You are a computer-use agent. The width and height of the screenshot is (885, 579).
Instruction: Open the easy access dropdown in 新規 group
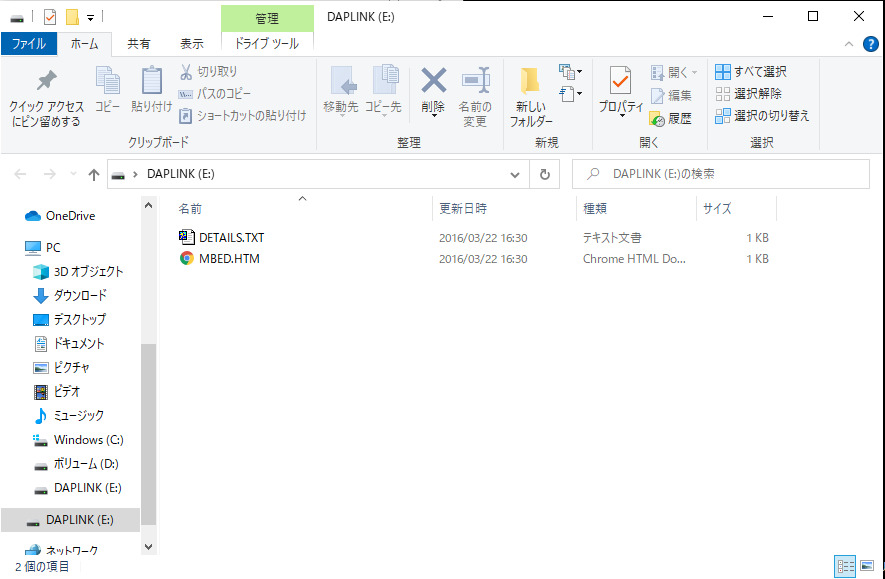tap(571, 94)
